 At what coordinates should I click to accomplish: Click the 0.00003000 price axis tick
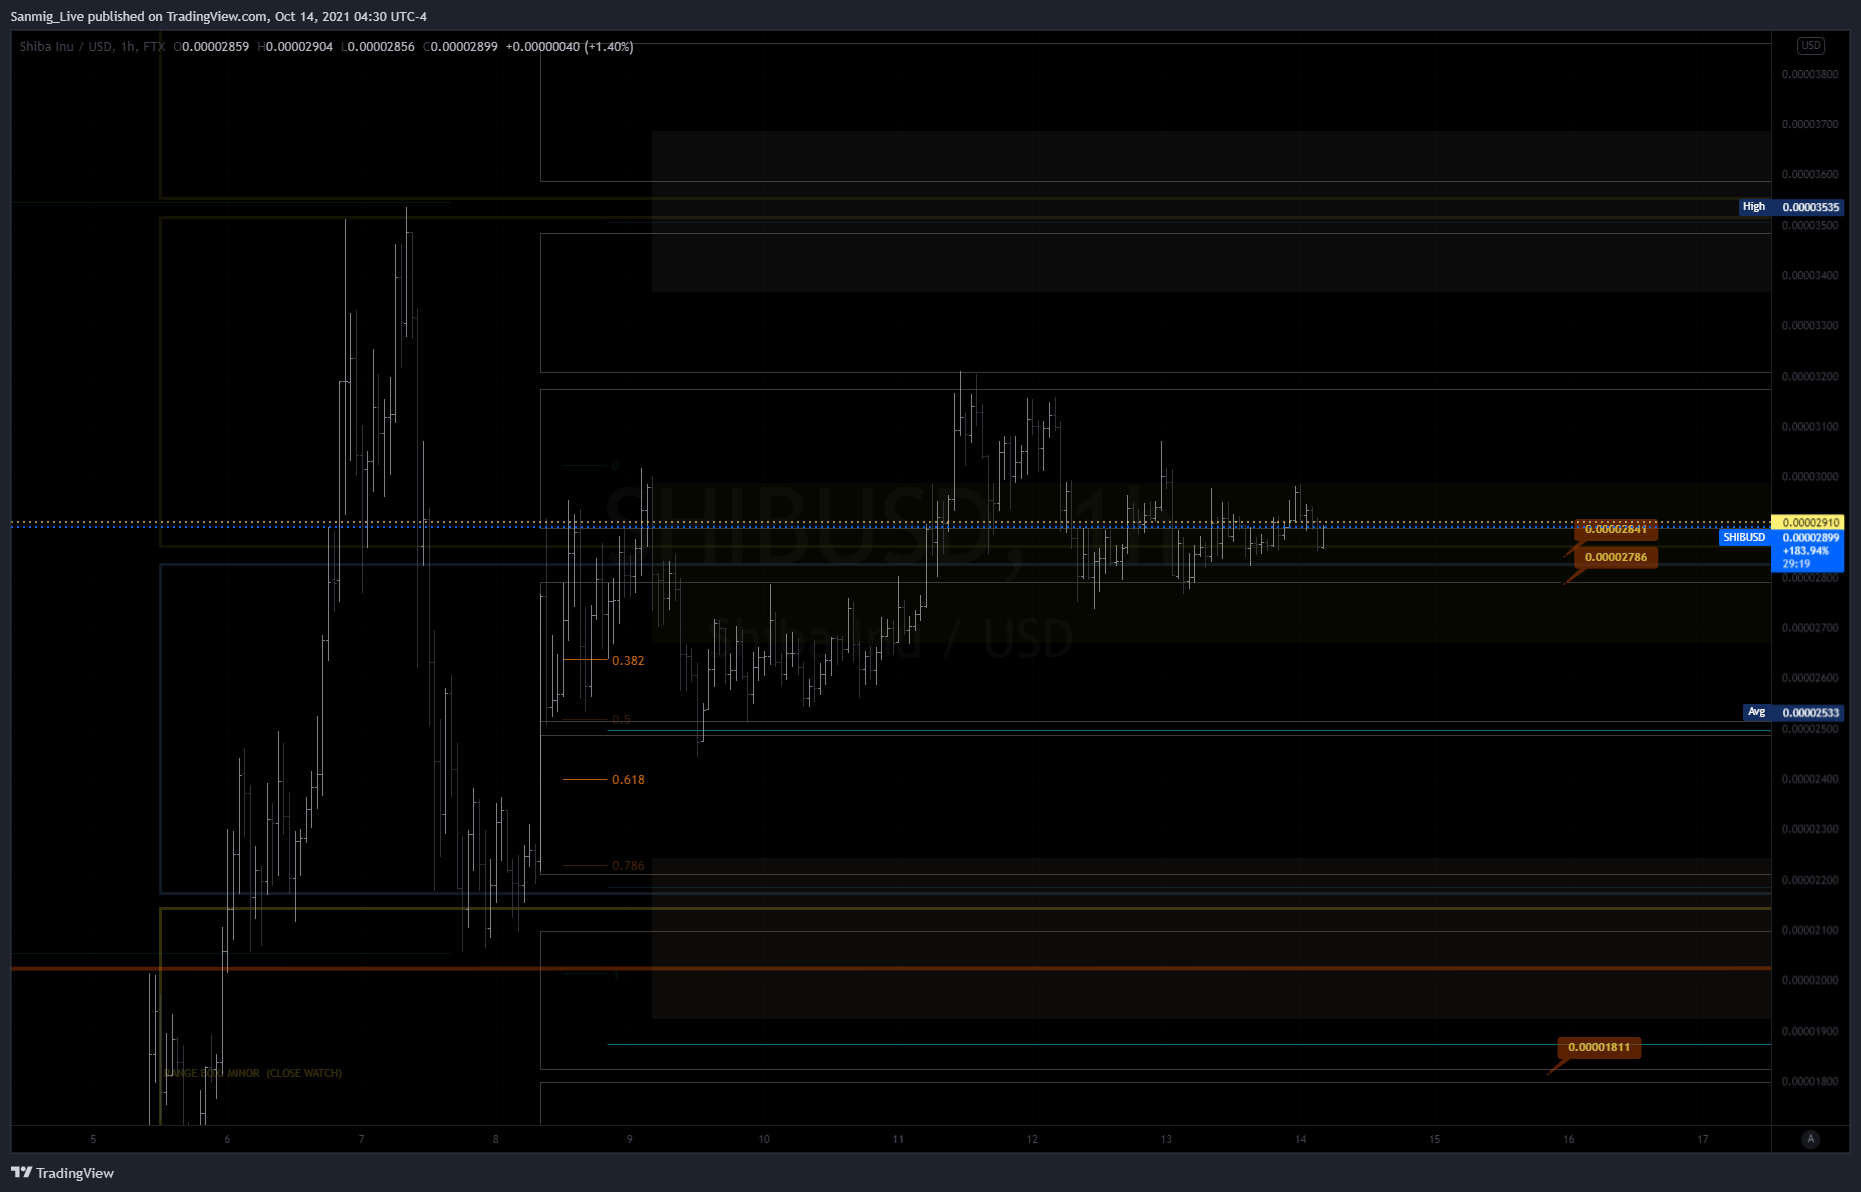click(x=1810, y=476)
